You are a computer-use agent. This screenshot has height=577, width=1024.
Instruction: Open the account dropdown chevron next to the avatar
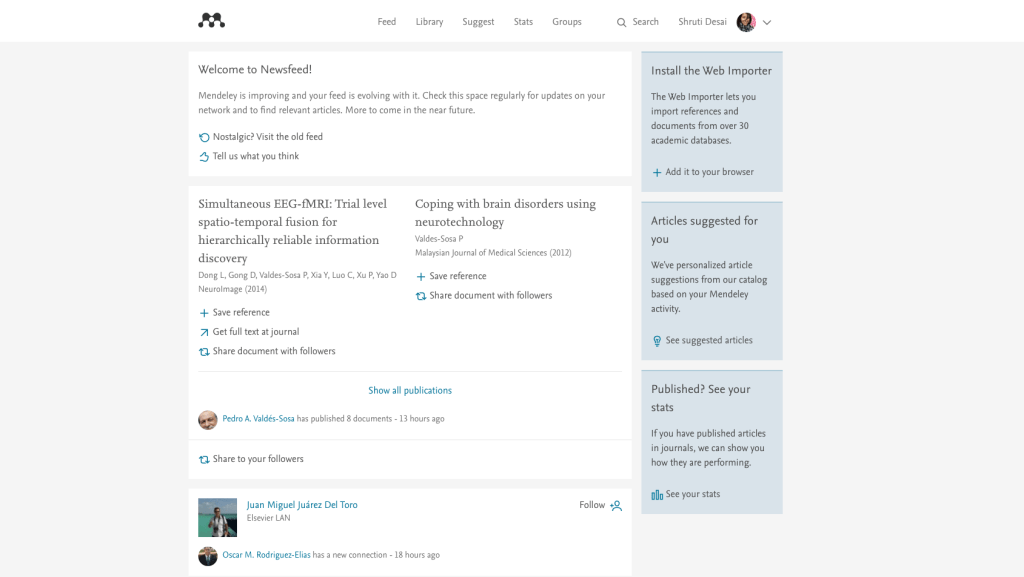(768, 21)
